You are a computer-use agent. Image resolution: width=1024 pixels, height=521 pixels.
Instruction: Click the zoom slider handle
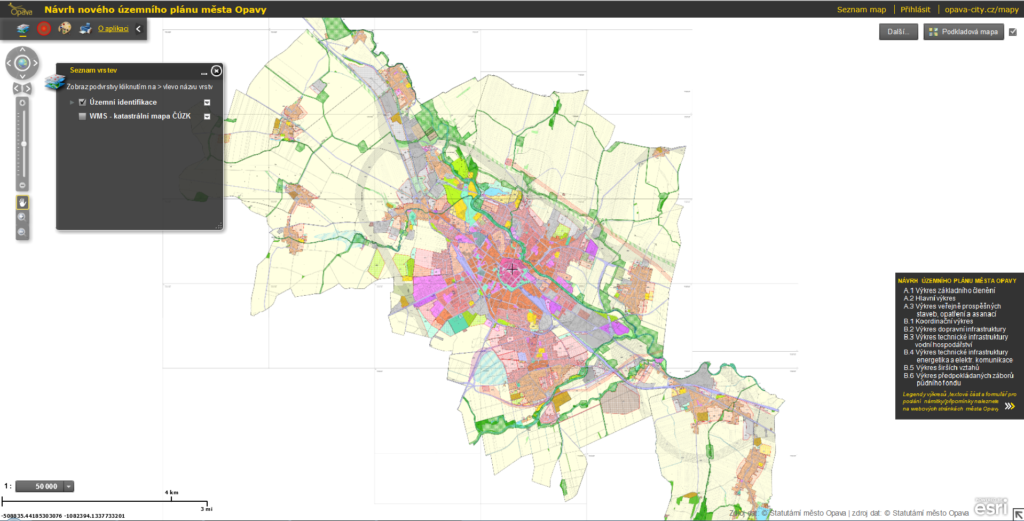tap(24, 144)
